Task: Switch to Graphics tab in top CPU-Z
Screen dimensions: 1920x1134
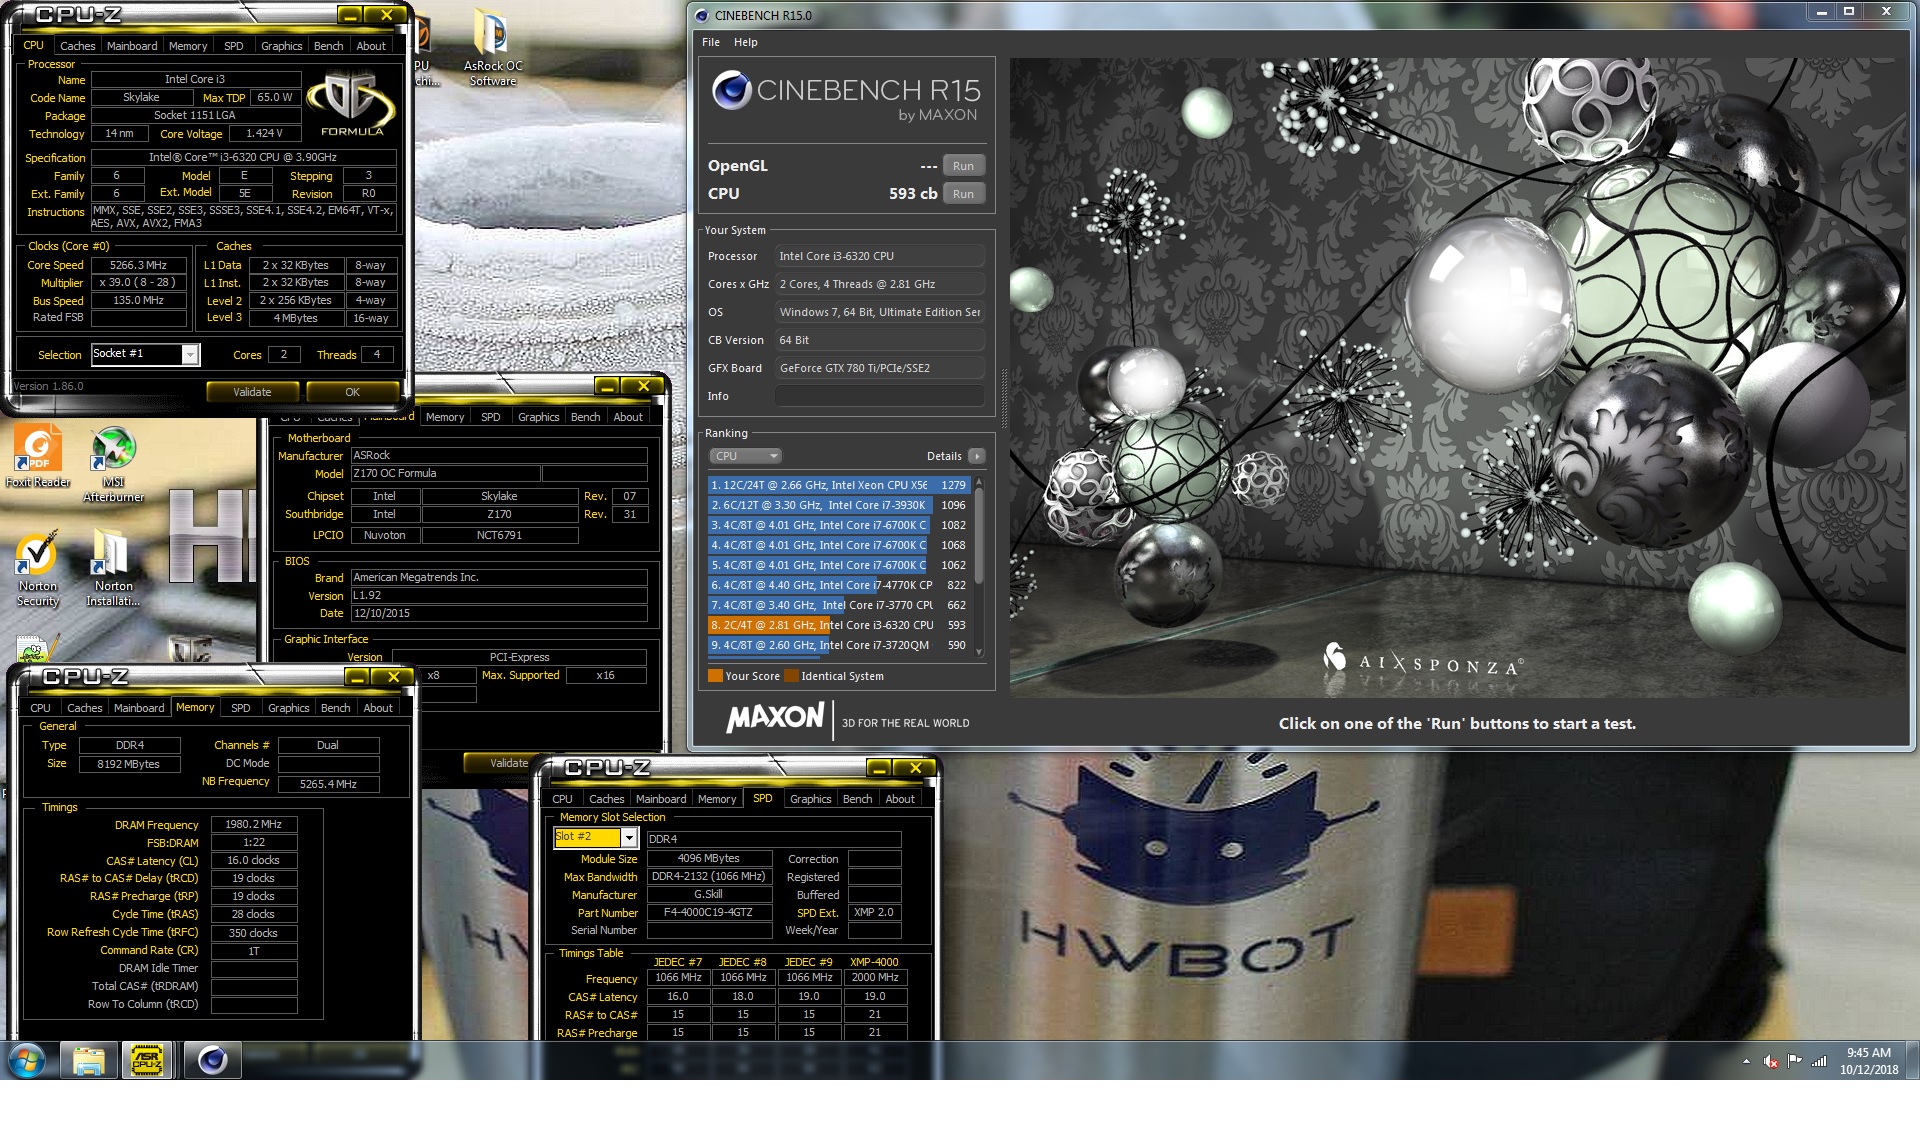Action: tap(281, 46)
